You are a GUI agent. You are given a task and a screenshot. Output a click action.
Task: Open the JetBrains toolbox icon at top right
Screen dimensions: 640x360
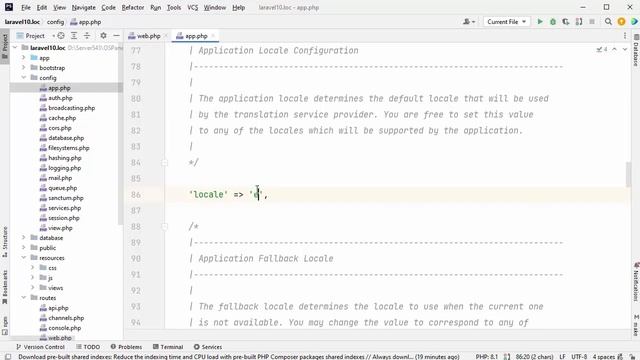click(634, 22)
